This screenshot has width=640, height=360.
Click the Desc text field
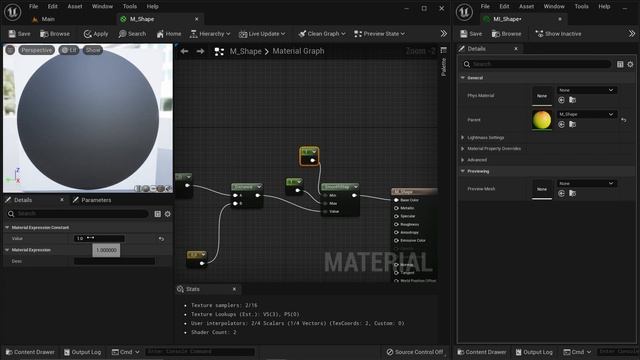[114, 261]
